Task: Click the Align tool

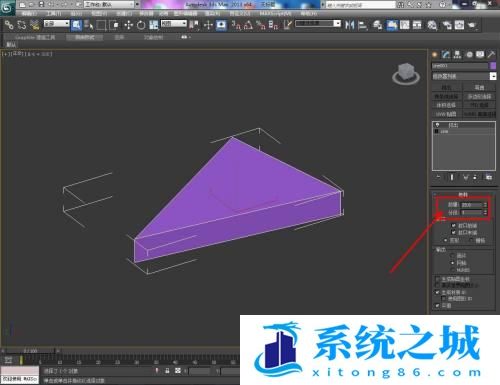Action: (362, 25)
